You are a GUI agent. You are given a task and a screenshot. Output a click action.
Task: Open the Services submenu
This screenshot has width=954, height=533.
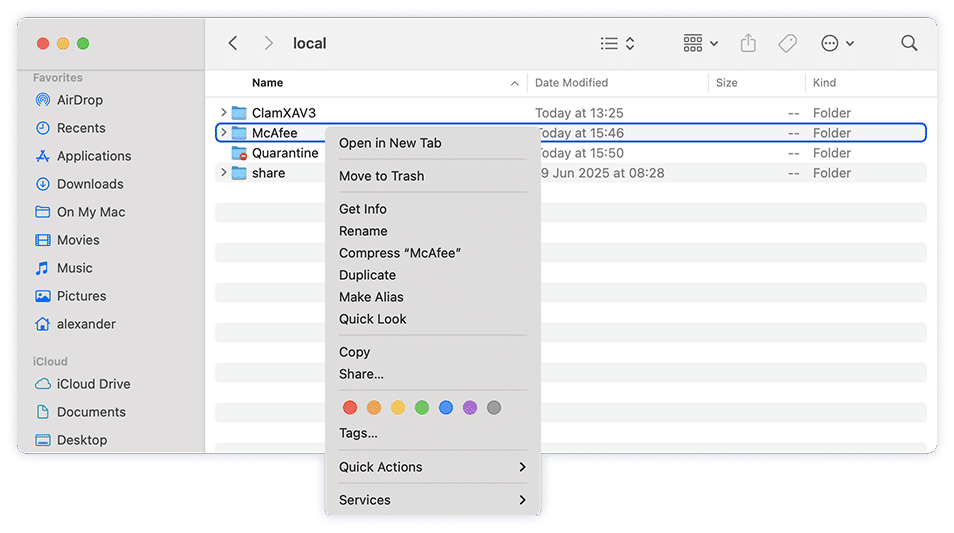[432, 500]
